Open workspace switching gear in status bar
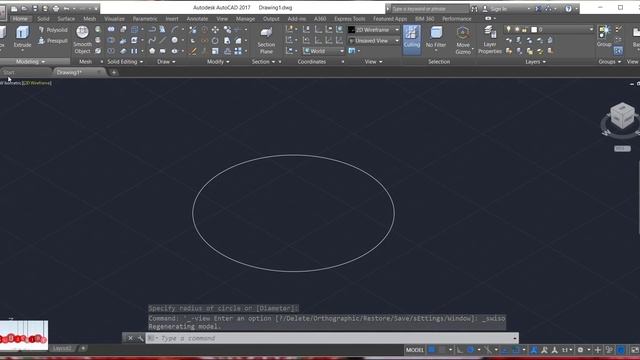The width and height of the screenshot is (640, 360). click(580, 350)
